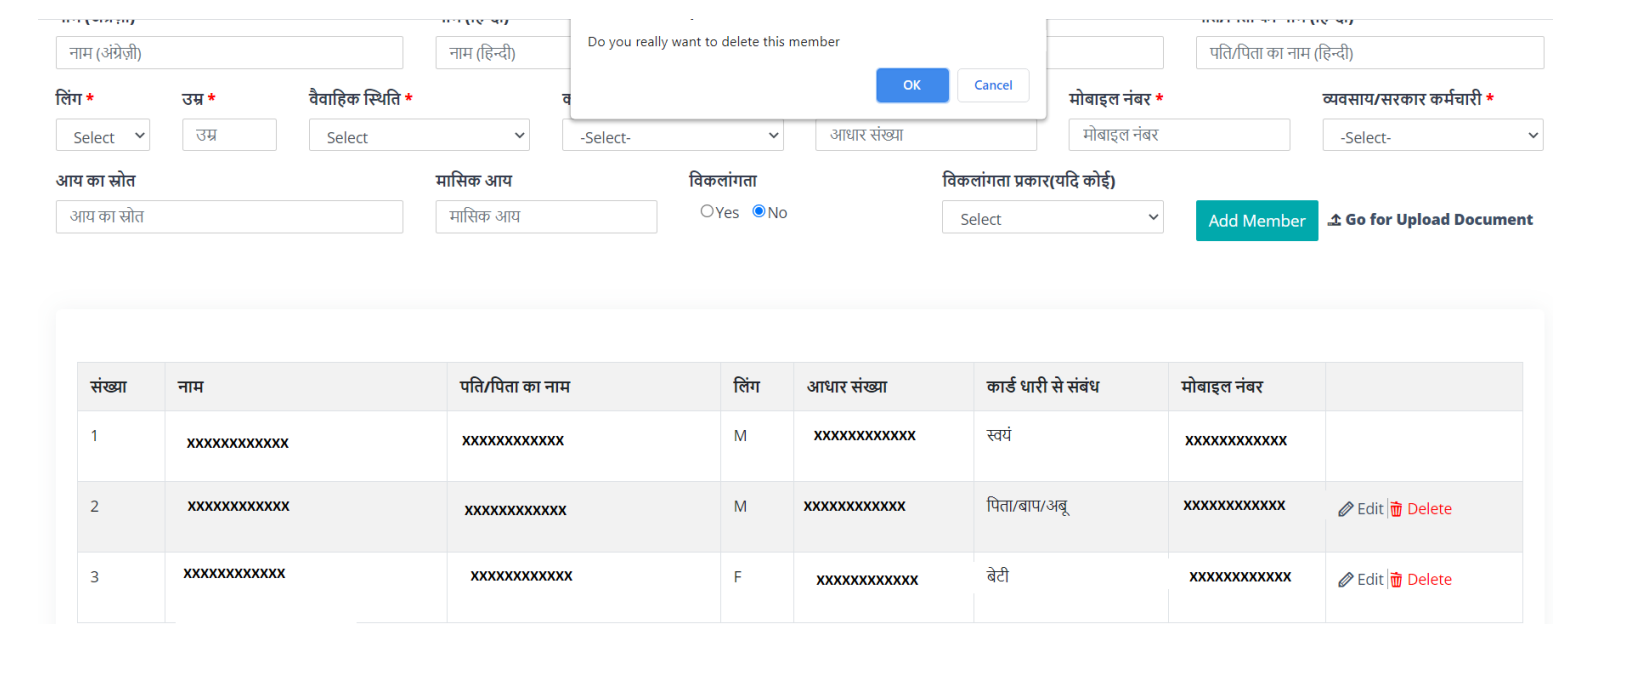Confirm deletion with the OK button
This screenshot has width=1632, height=684.
tap(912, 85)
